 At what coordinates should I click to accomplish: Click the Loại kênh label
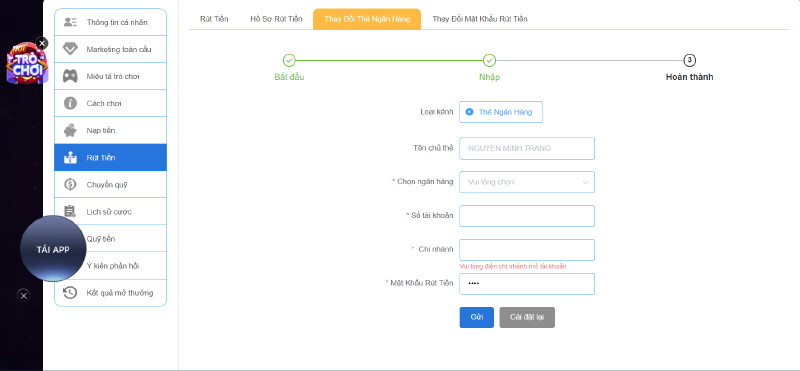tap(436, 112)
